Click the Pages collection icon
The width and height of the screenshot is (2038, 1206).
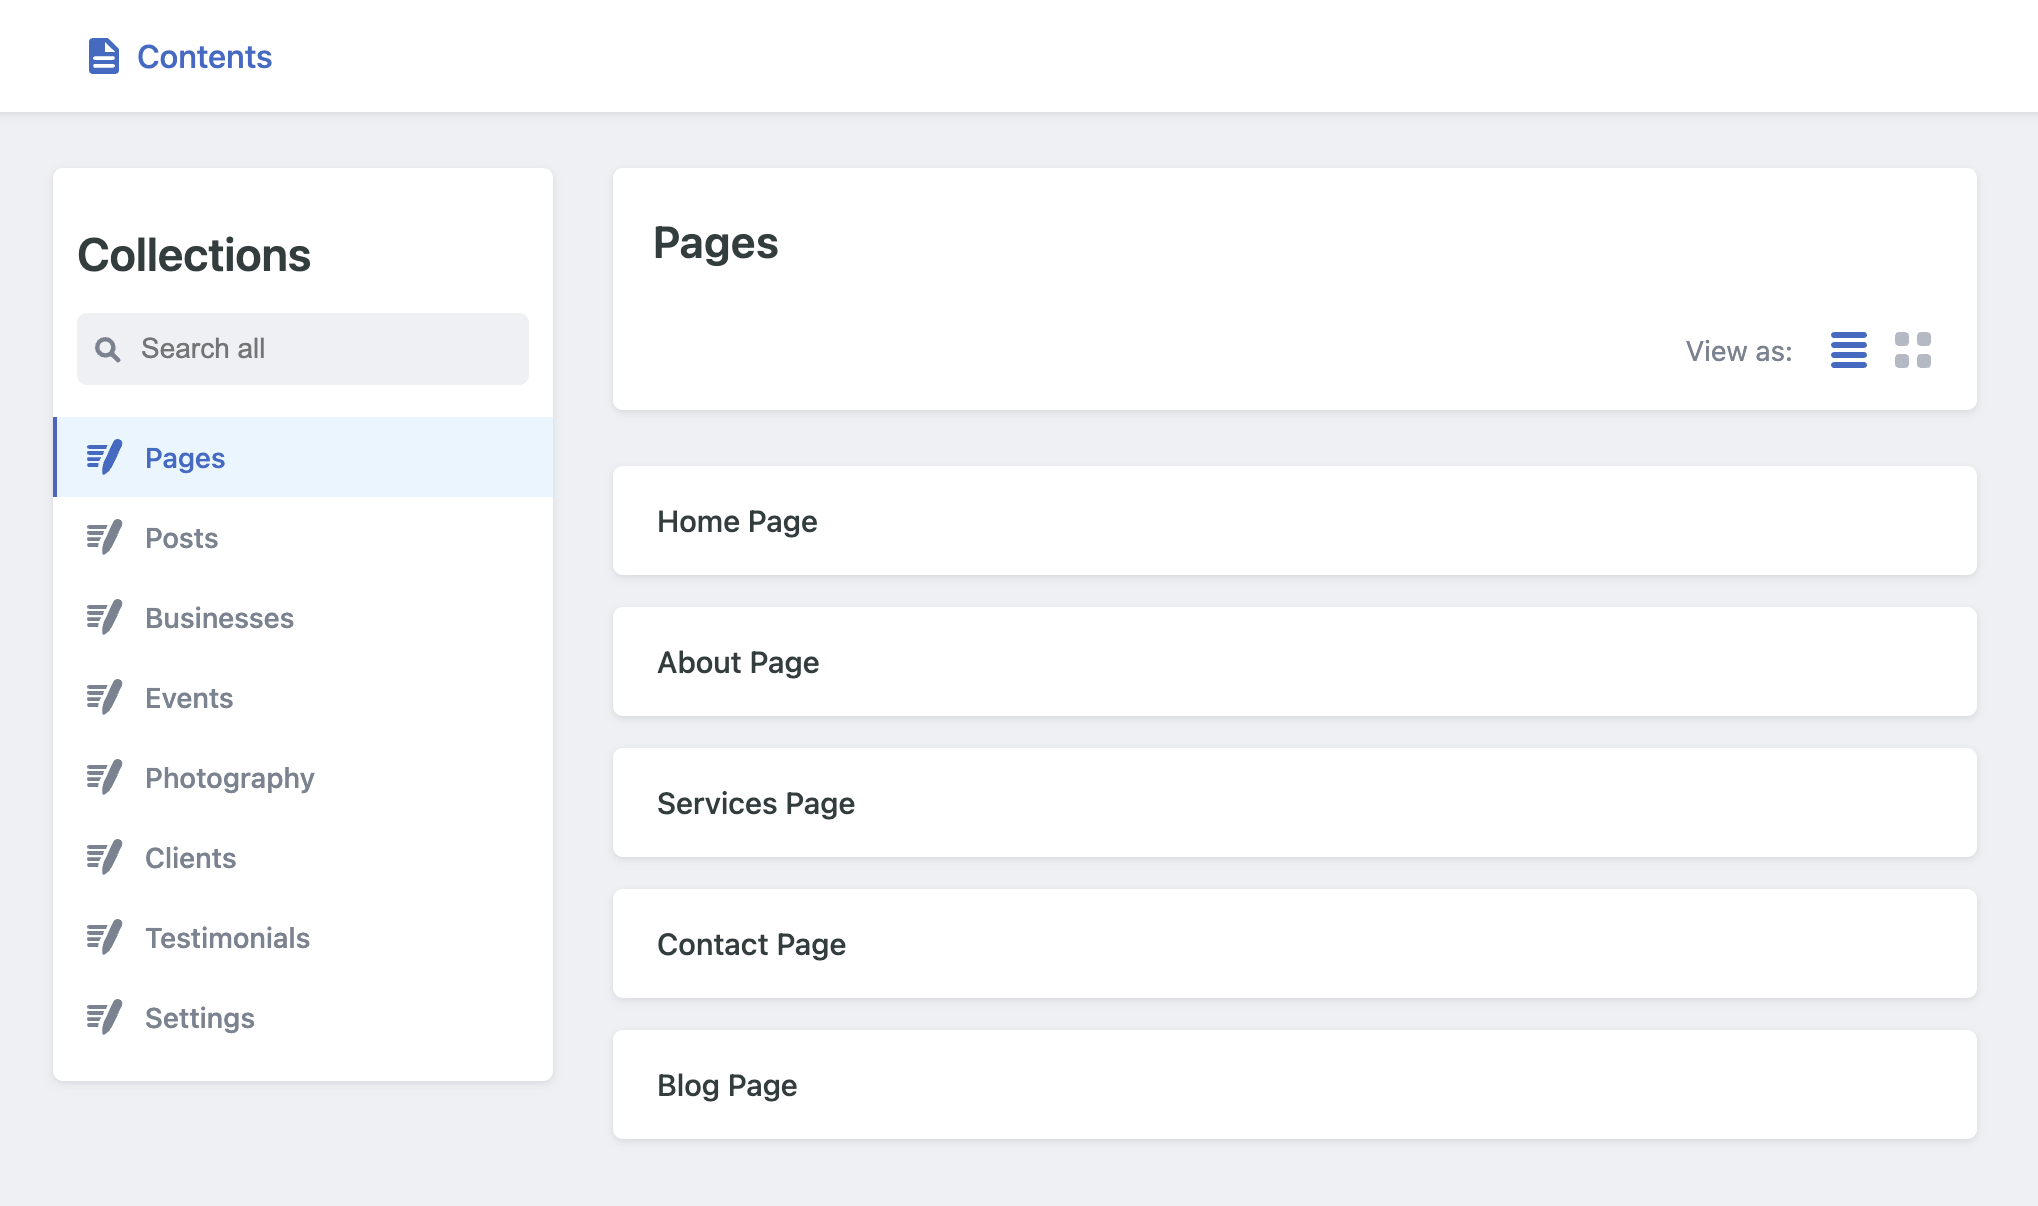click(104, 457)
